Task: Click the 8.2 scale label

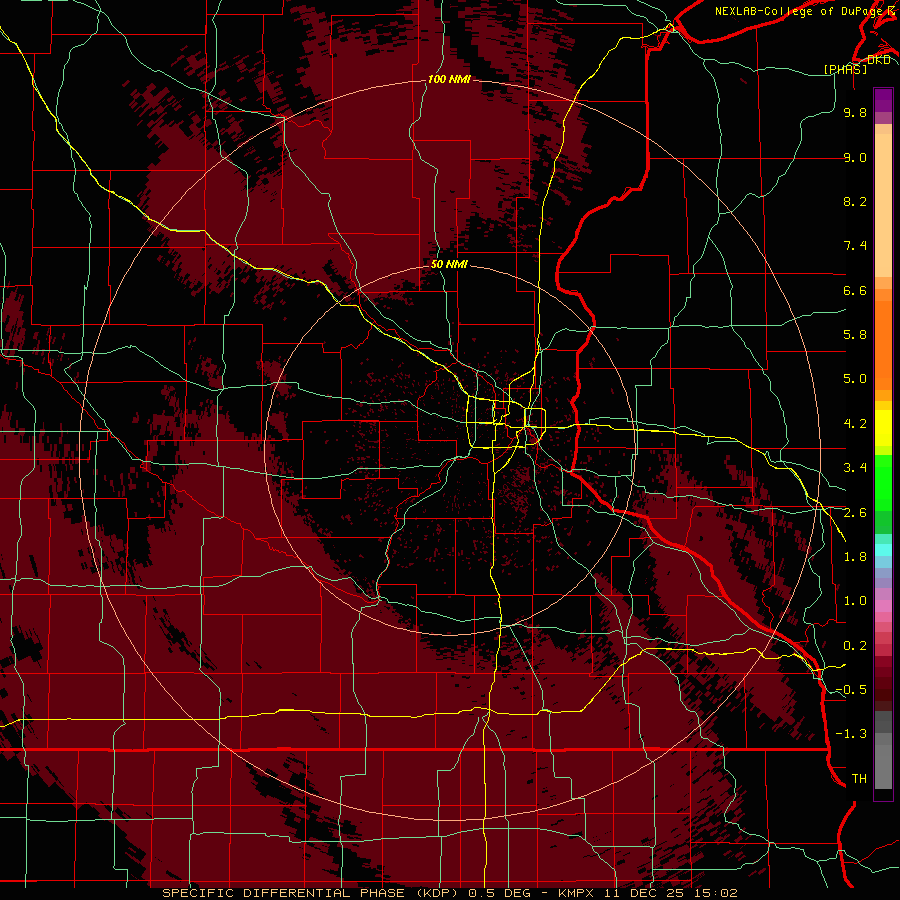Action: (x=855, y=201)
